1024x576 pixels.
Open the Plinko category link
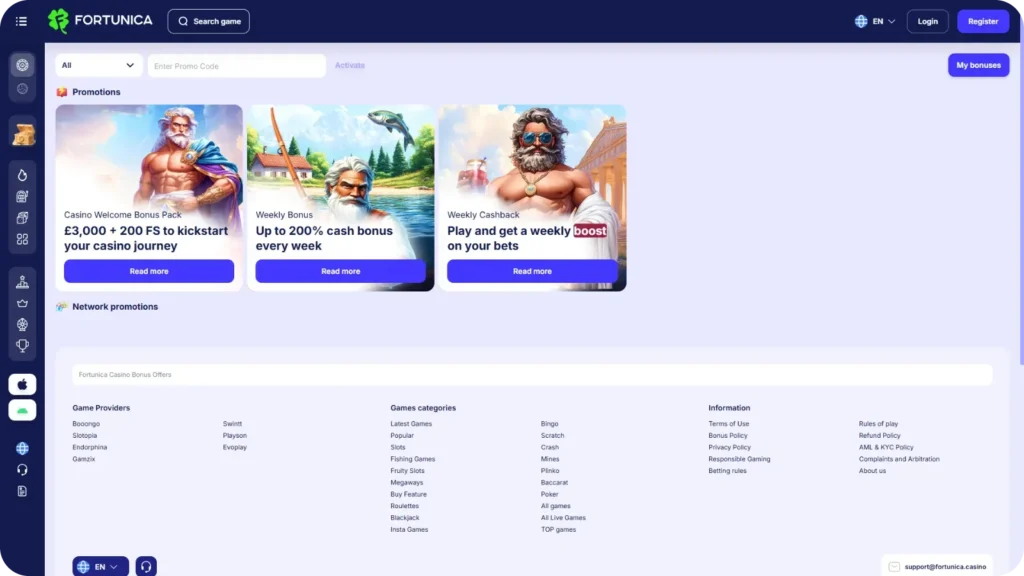[x=550, y=471]
